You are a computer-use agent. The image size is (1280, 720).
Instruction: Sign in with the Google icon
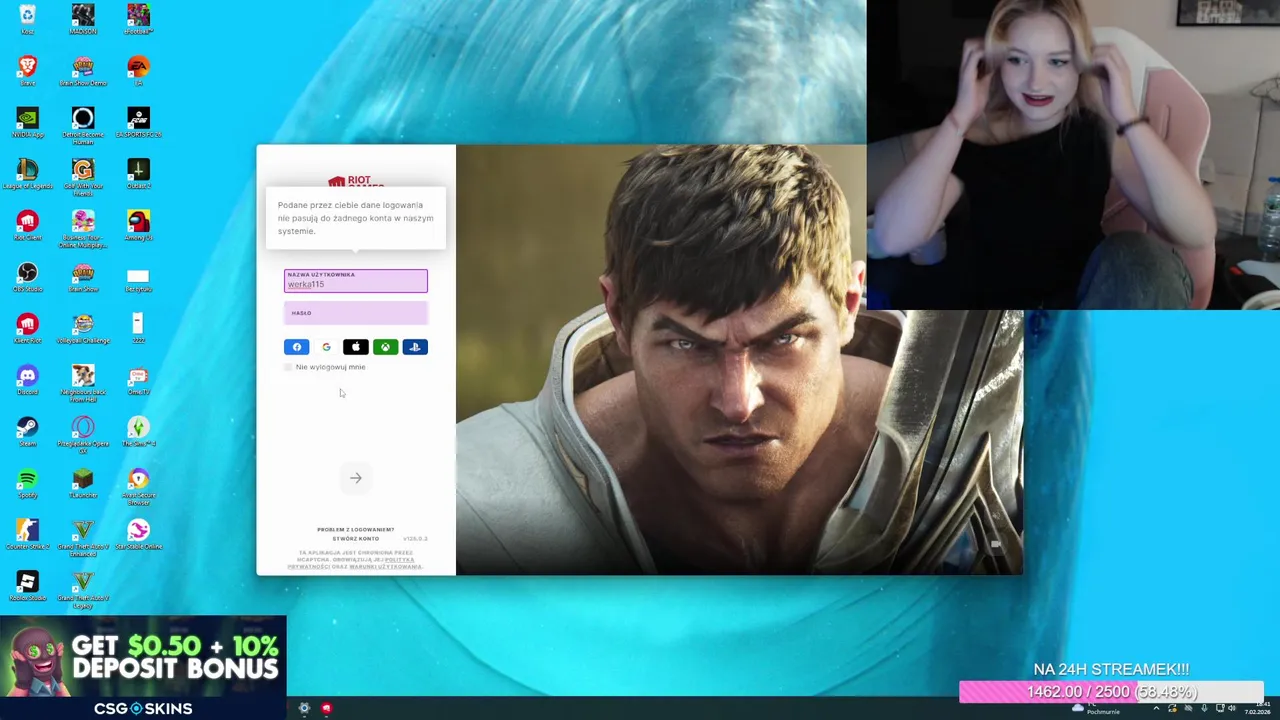point(326,347)
